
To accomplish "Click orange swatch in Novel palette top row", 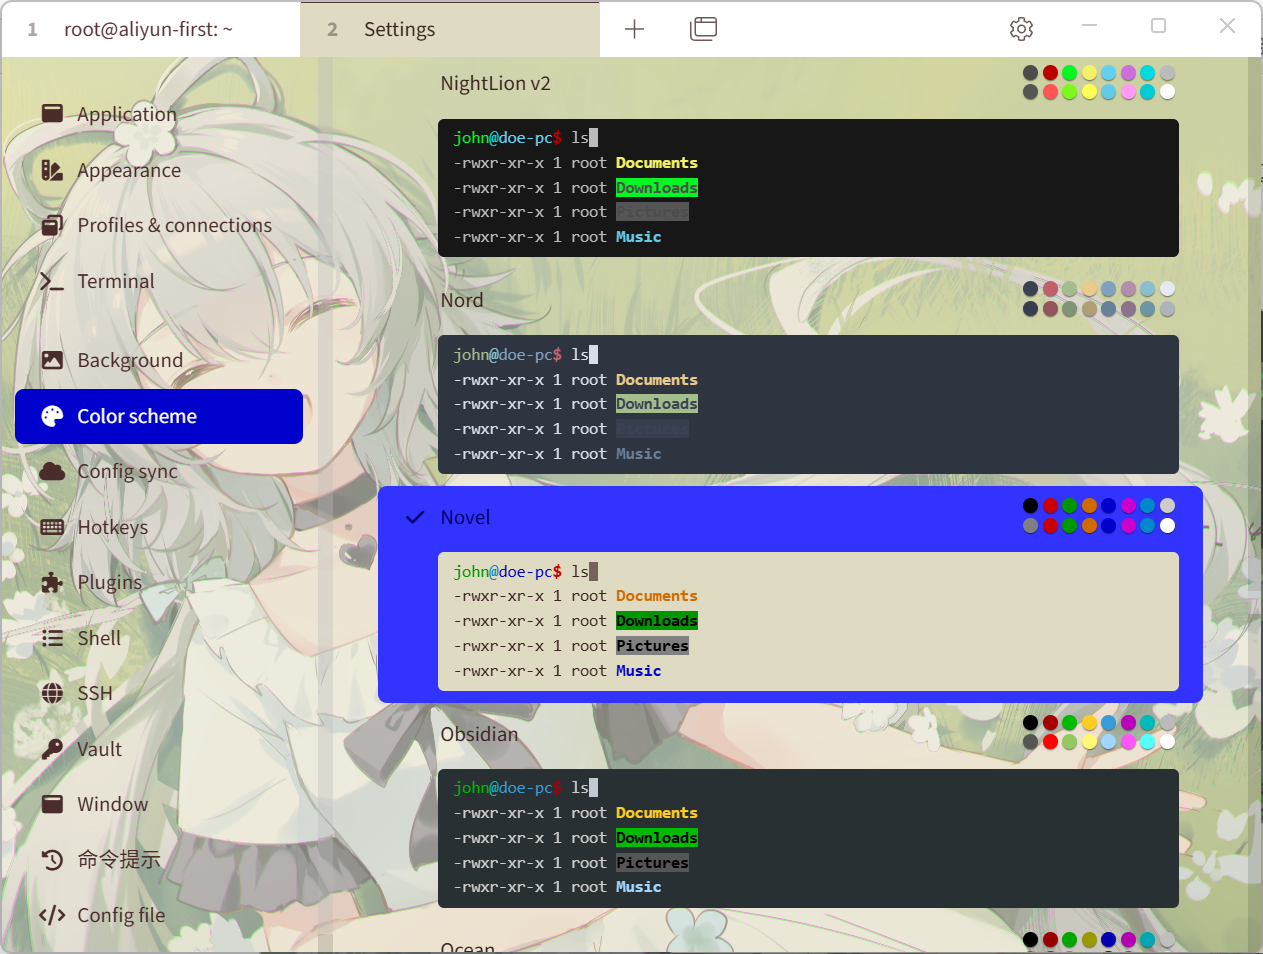I will click(1089, 506).
